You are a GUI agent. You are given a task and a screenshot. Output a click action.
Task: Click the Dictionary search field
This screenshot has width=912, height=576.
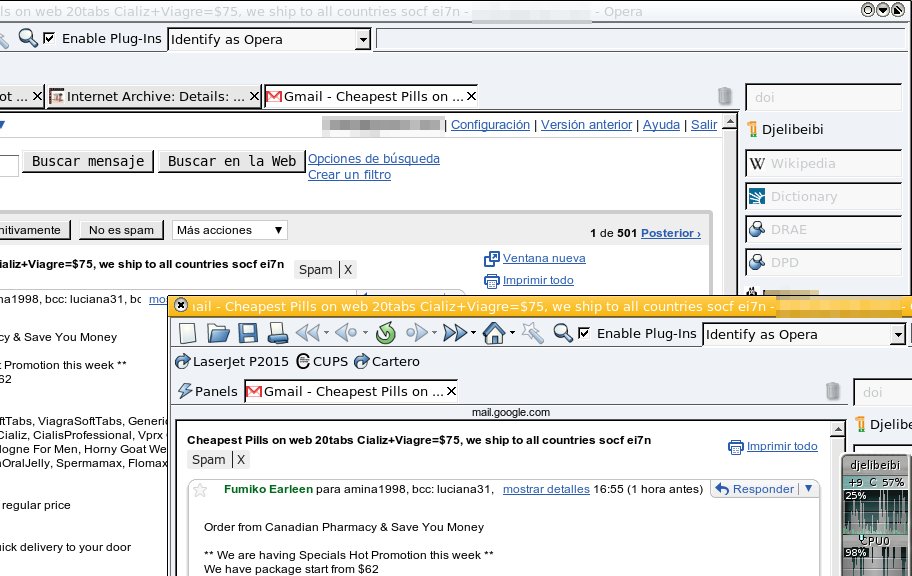coord(824,197)
